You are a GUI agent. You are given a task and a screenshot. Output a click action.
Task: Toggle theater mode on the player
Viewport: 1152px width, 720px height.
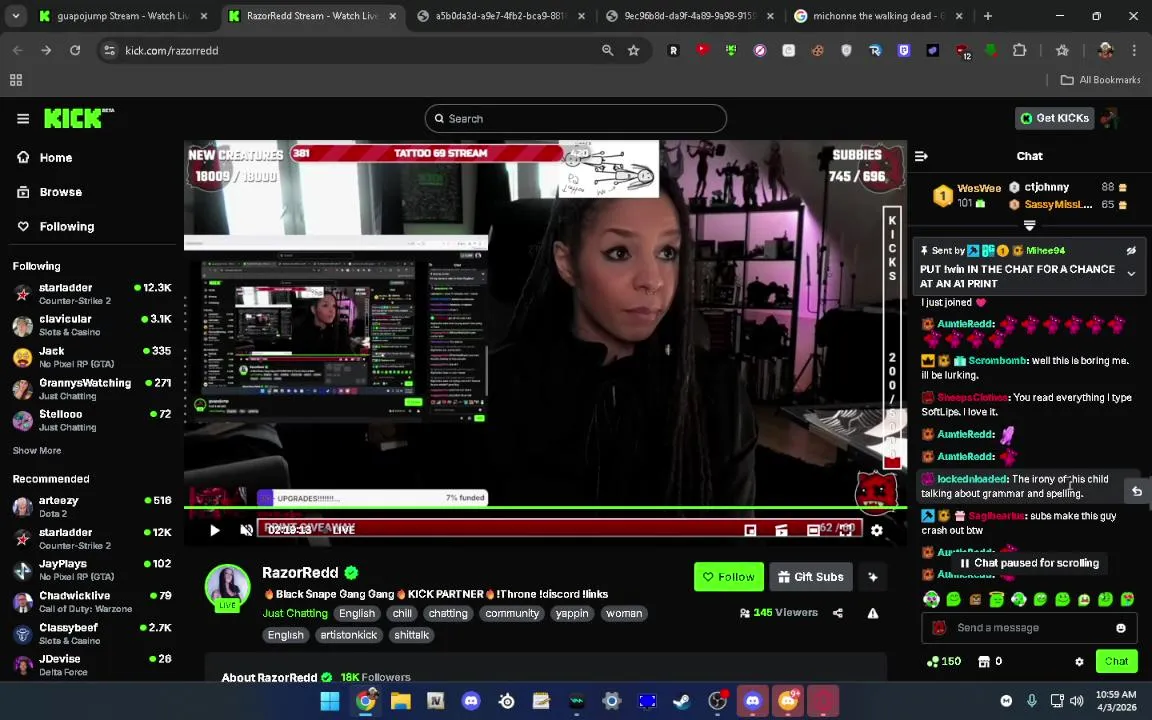pyautogui.click(x=813, y=530)
